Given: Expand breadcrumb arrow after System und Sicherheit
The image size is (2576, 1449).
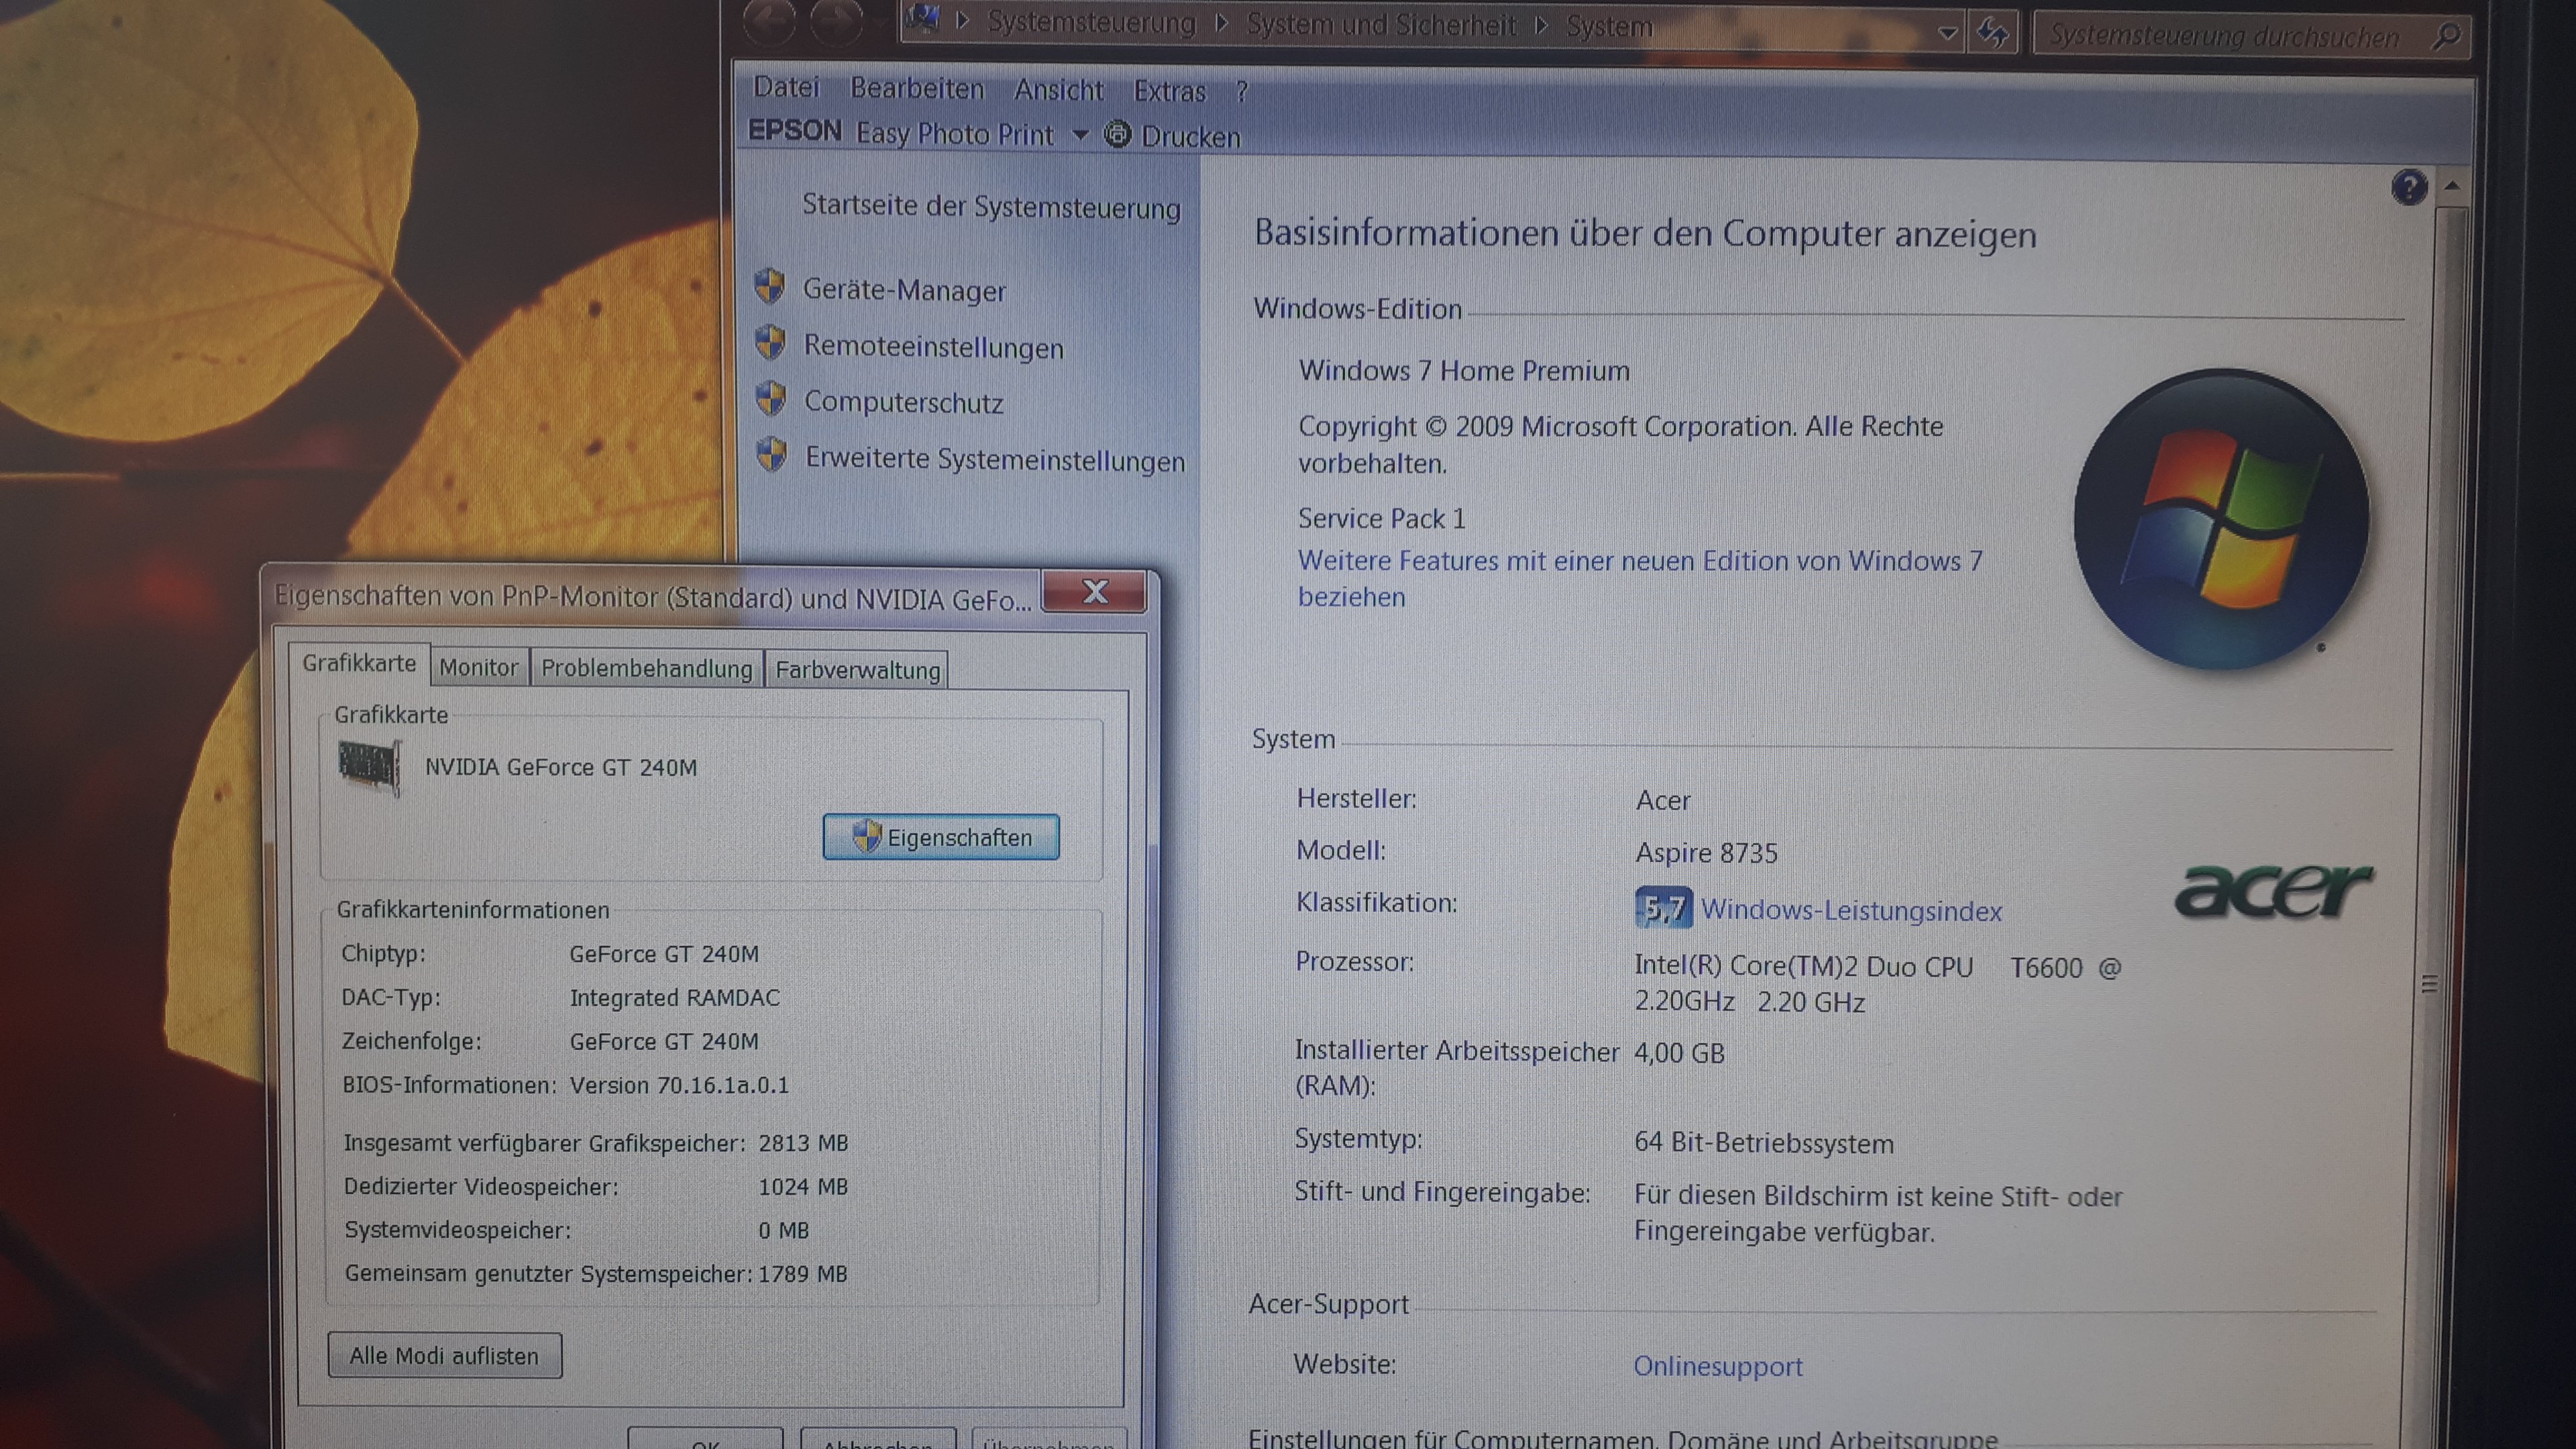Looking at the screenshot, I should click(1541, 25).
